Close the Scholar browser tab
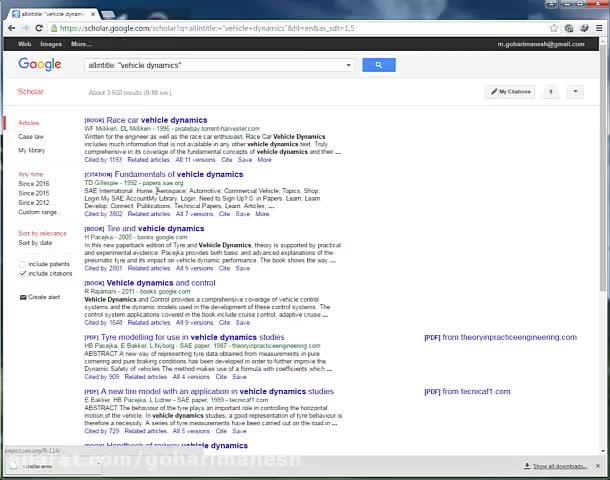 [93, 14]
